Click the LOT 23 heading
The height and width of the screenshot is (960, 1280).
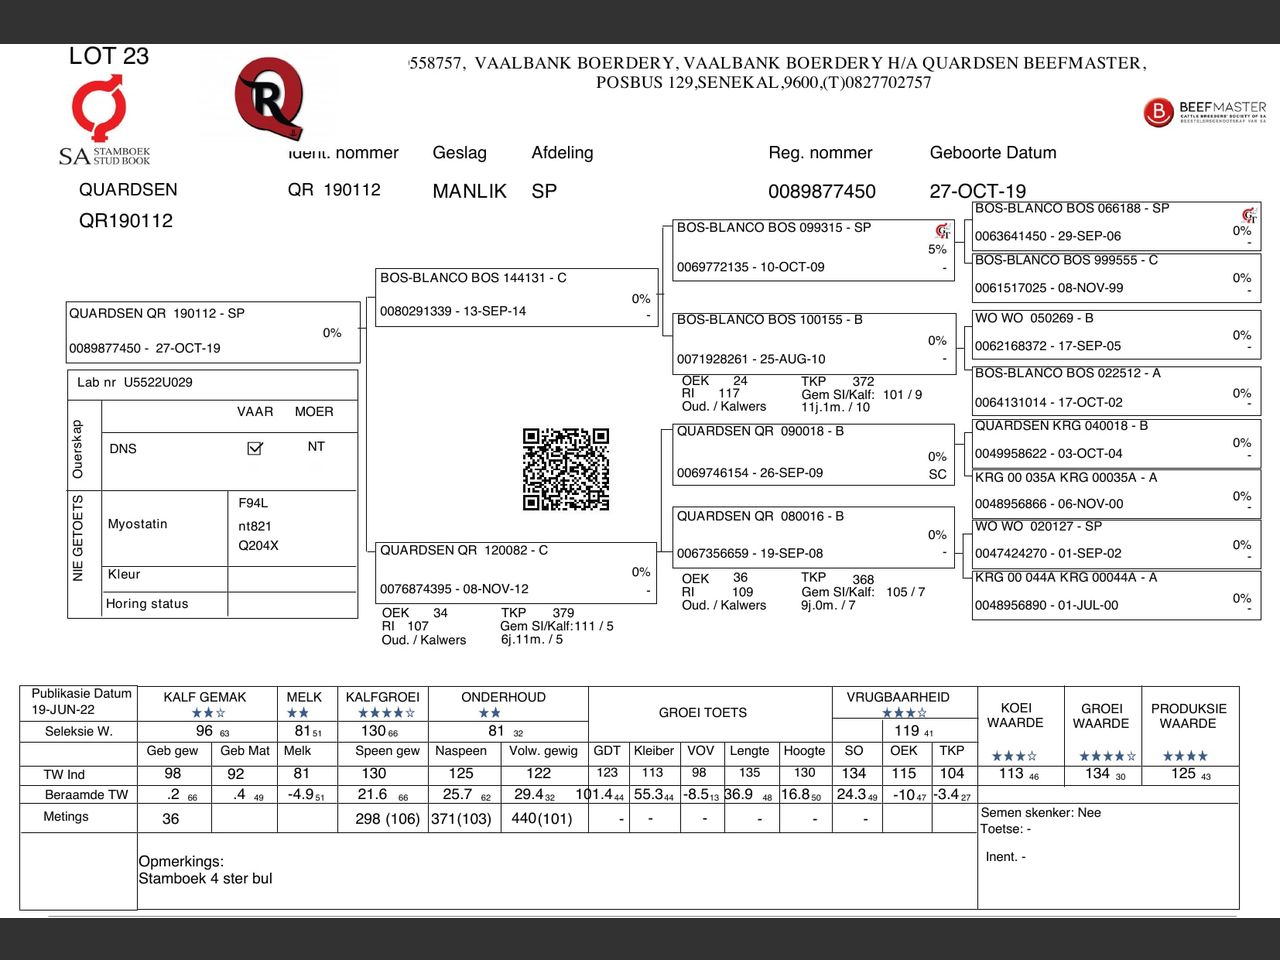click(108, 57)
